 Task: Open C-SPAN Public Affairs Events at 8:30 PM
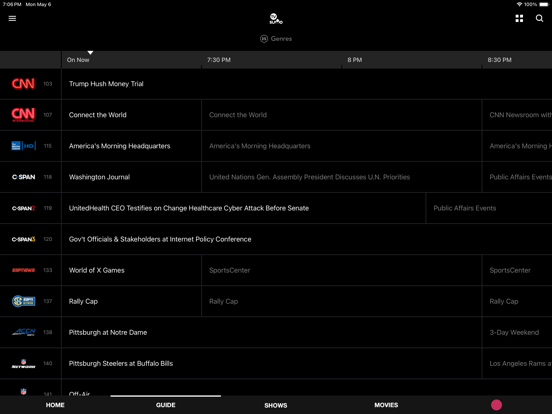coord(517,177)
